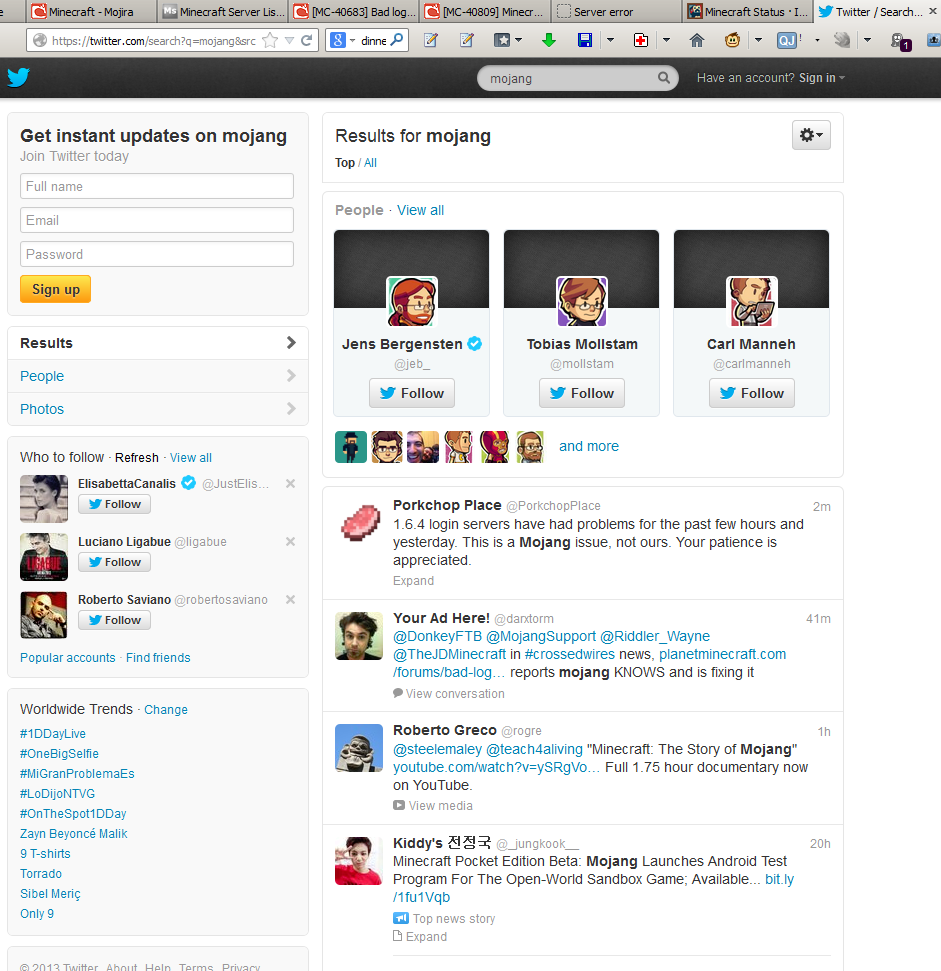Follow Roberto Saviano in Who to follow
This screenshot has height=971, width=941.
point(115,620)
